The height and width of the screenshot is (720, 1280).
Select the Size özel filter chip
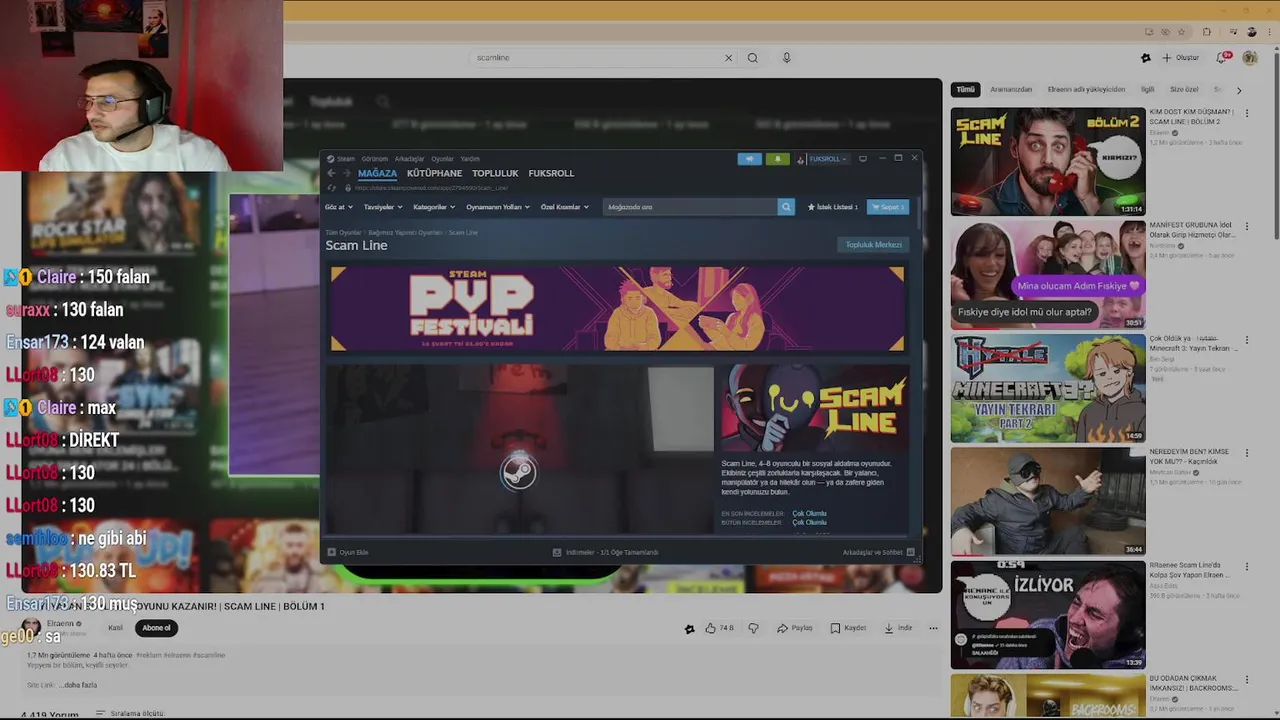click(1184, 89)
